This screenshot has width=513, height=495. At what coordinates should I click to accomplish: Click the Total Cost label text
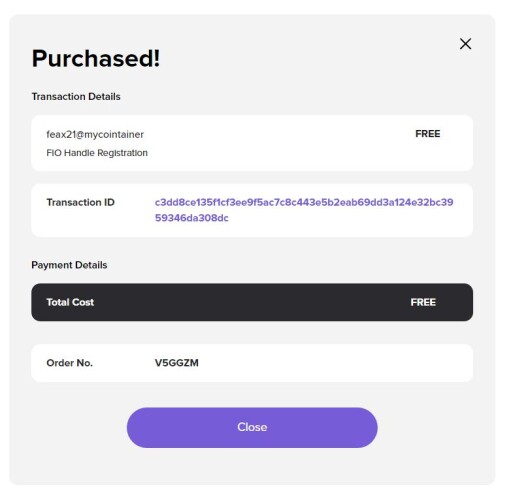pos(70,302)
